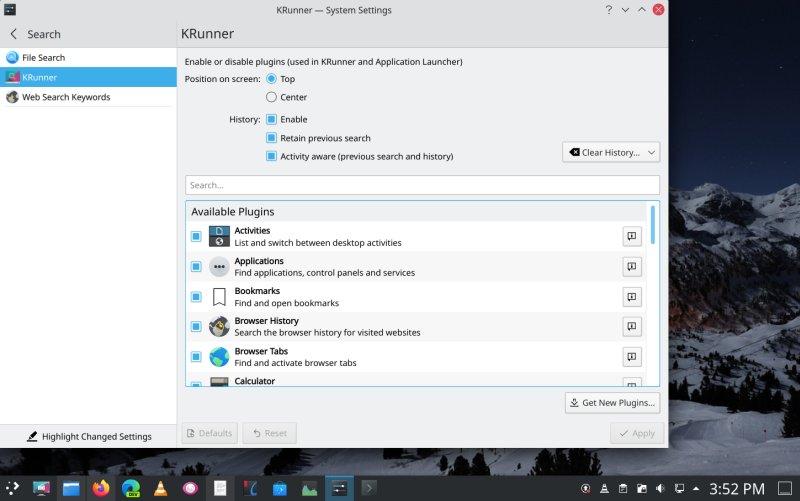Screen dimensions: 800x501
Task: Click the Browser Tabs globe icon
Action: pos(219,357)
